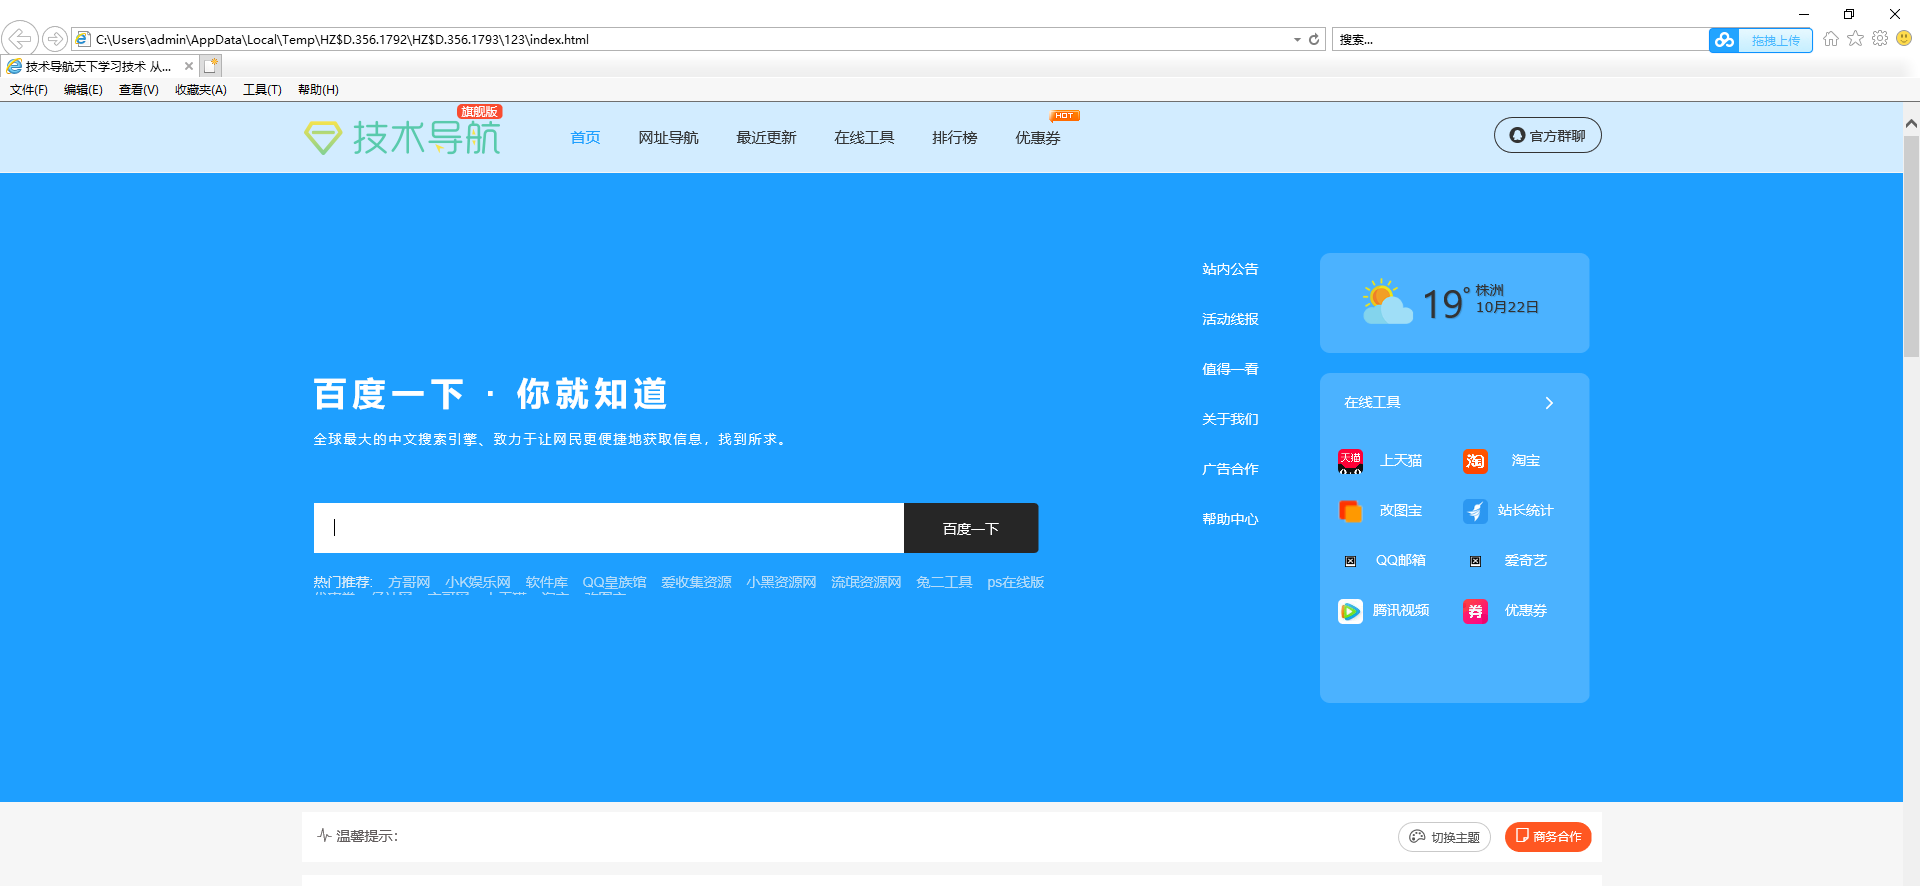The height and width of the screenshot is (886, 1920).
Task: Click into the Baidu search input field
Action: point(608,528)
